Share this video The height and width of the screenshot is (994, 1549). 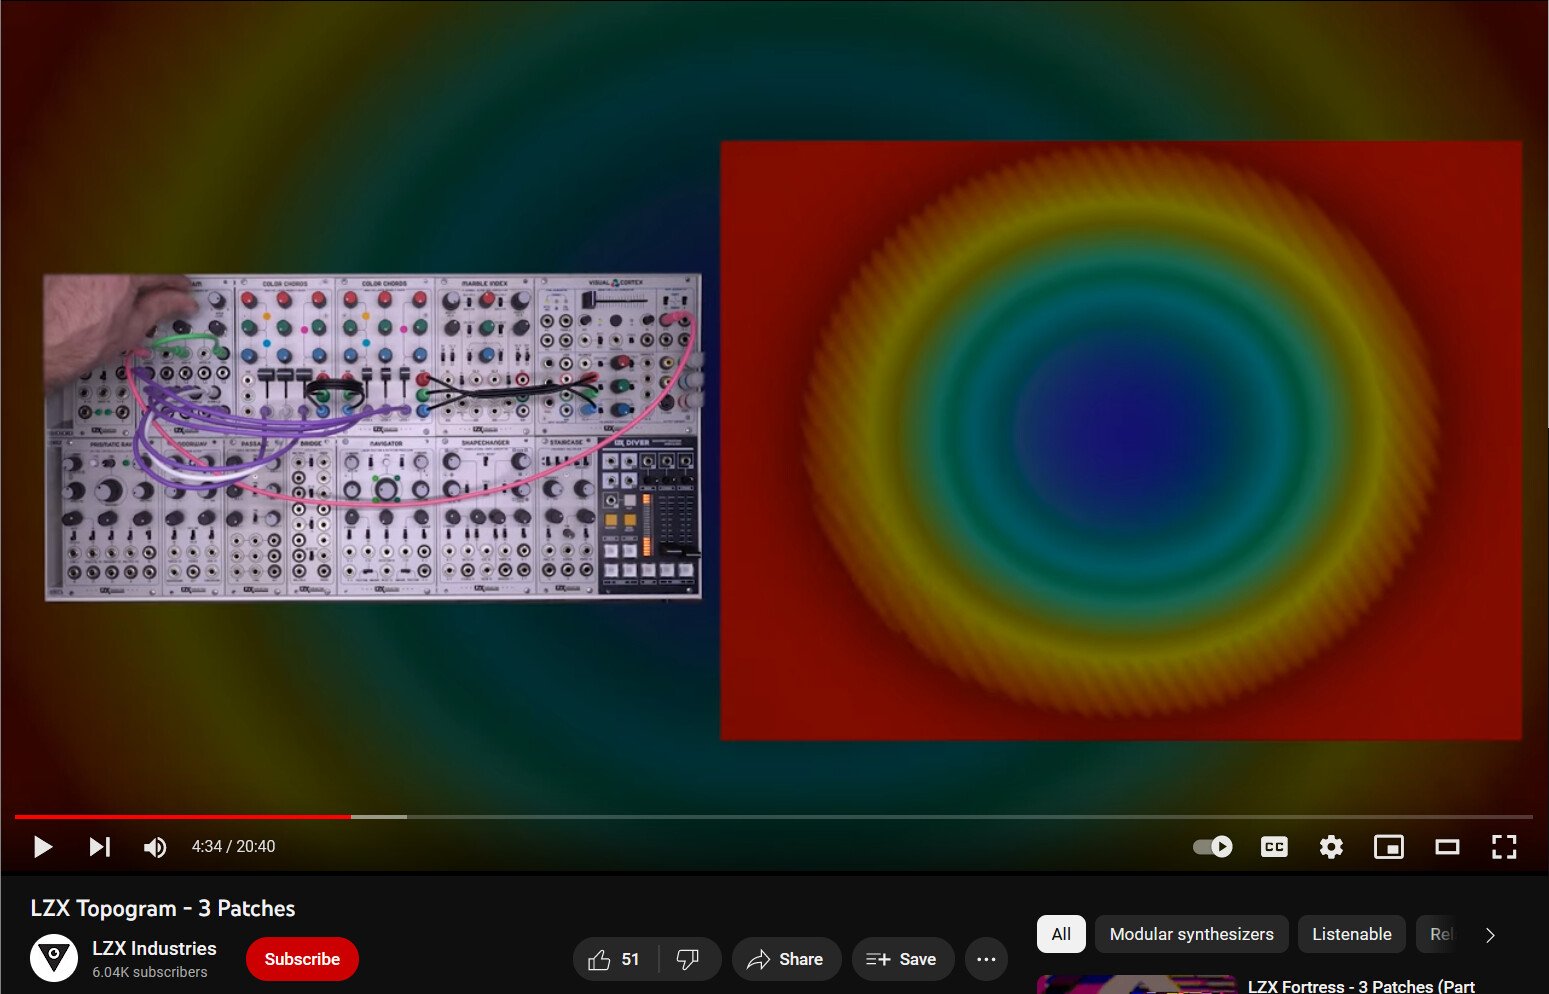coord(786,959)
